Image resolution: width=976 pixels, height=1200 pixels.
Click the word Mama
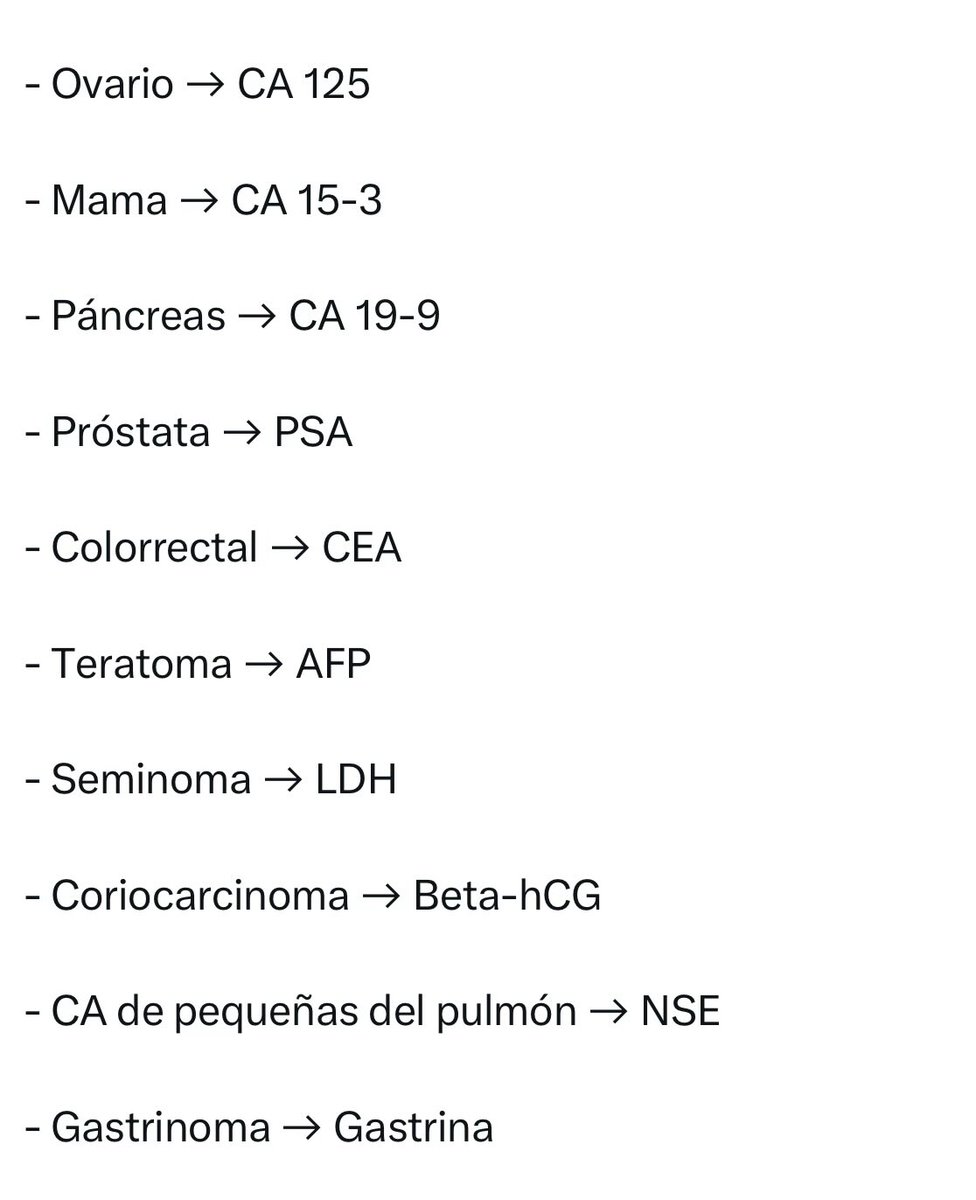click(x=109, y=201)
